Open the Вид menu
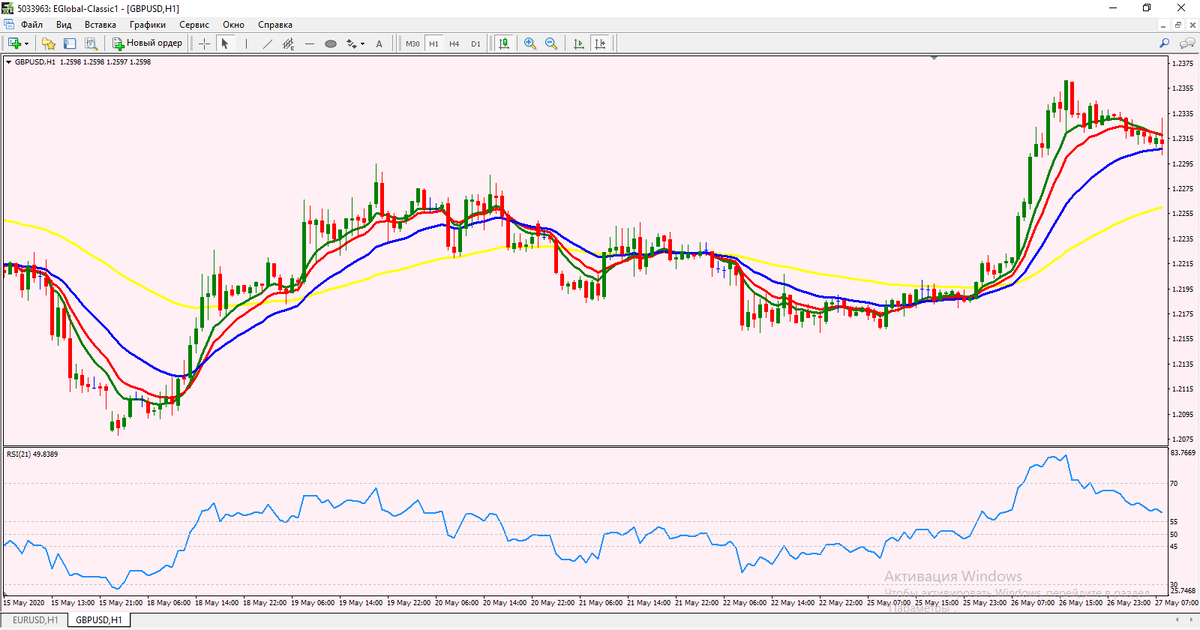Image resolution: width=1200 pixels, height=630 pixels. [64, 24]
